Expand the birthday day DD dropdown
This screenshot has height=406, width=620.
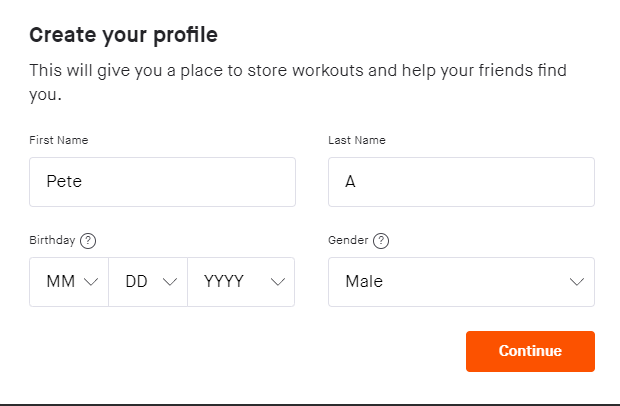point(148,282)
